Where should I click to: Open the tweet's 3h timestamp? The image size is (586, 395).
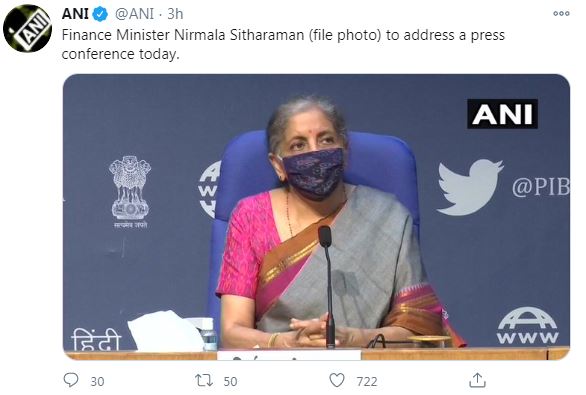coord(175,14)
